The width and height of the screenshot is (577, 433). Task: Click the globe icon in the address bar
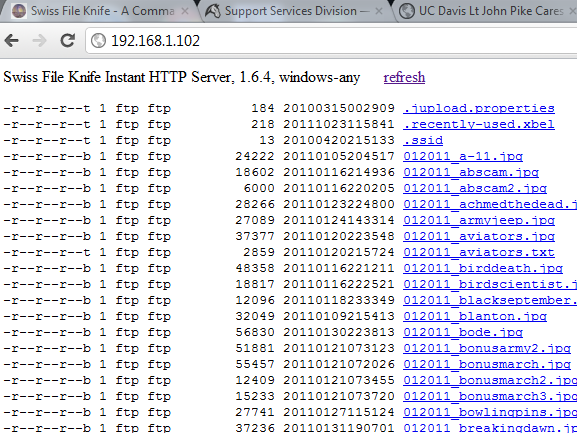[98, 41]
